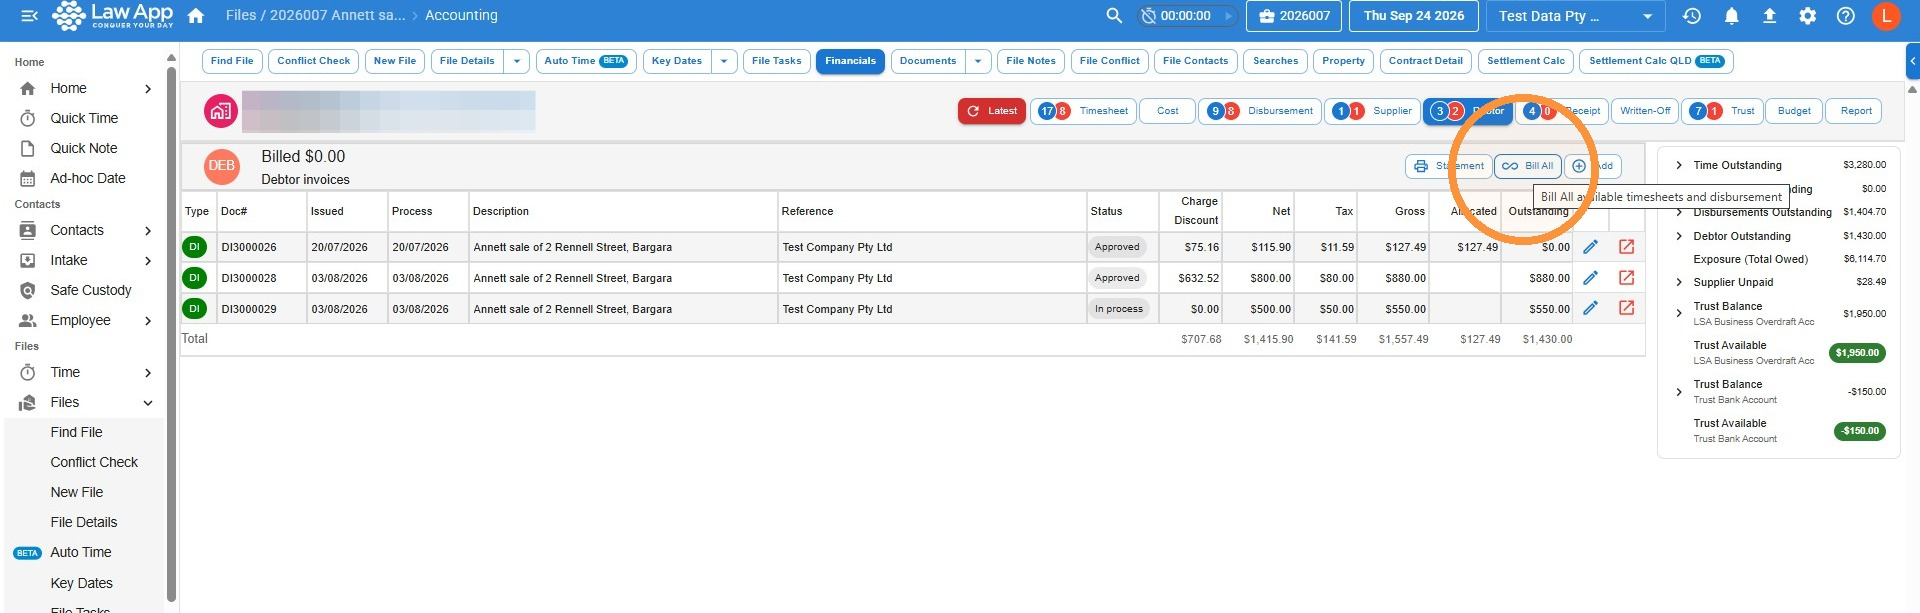Image resolution: width=1920 pixels, height=613 pixels.
Task: Open the Disbursement financial tab
Action: coord(1260,111)
